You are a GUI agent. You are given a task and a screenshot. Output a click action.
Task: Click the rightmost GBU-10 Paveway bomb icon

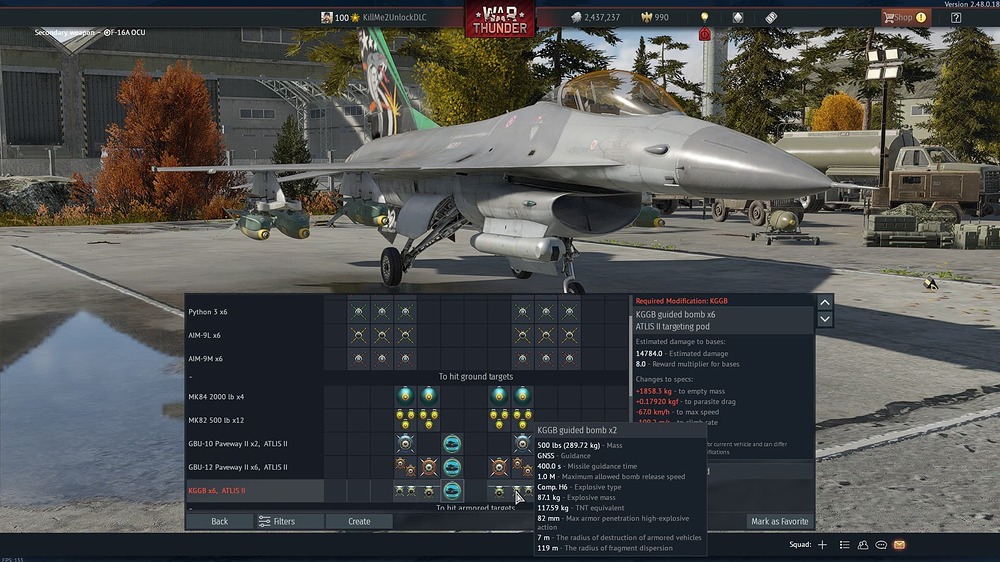click(x=522, y=443)
